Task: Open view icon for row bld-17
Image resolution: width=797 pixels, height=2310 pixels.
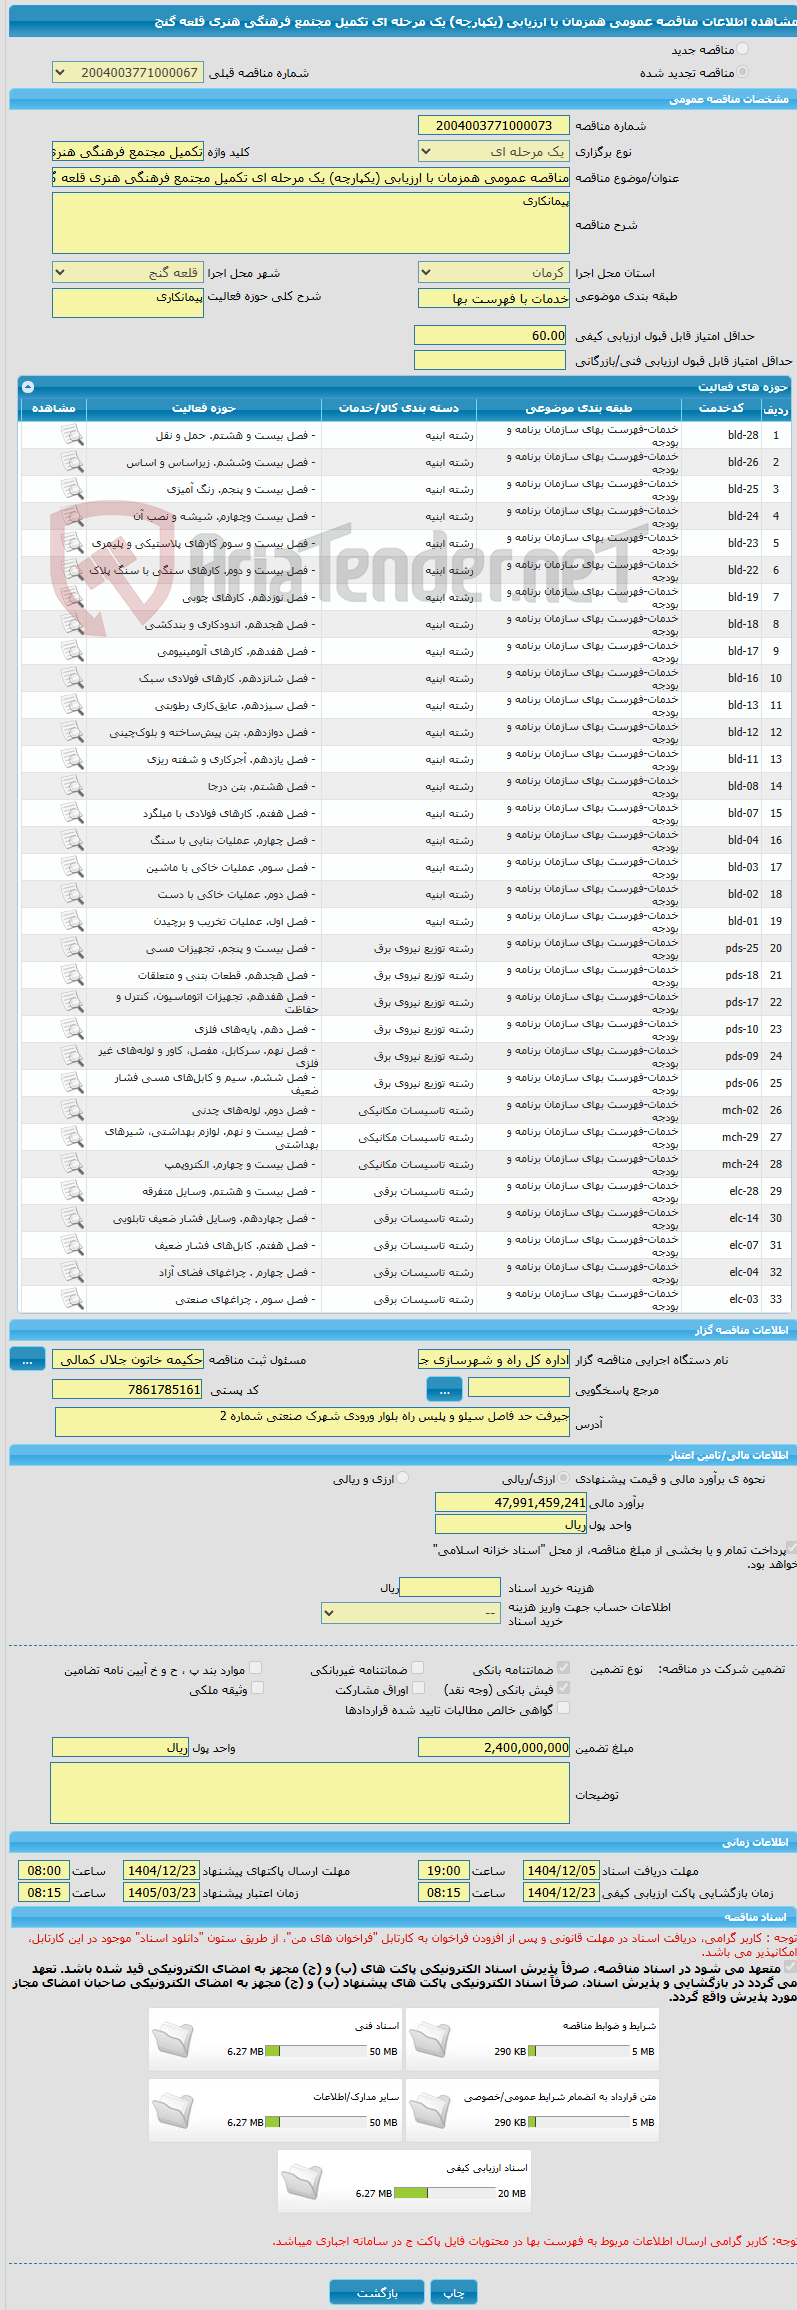Action: click(72, 651)
